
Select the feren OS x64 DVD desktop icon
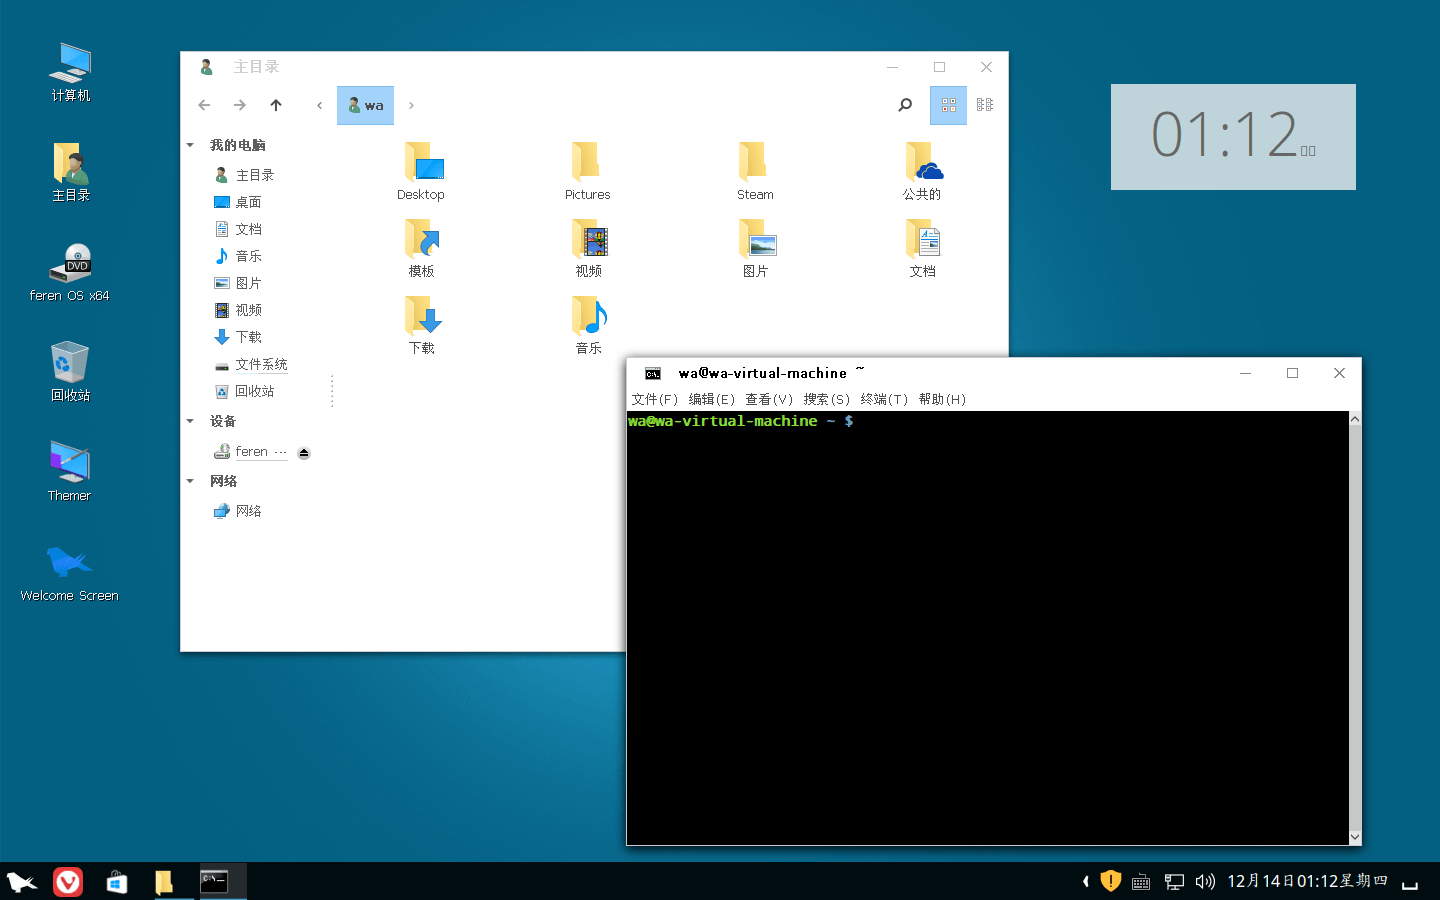tap(70, 272)
